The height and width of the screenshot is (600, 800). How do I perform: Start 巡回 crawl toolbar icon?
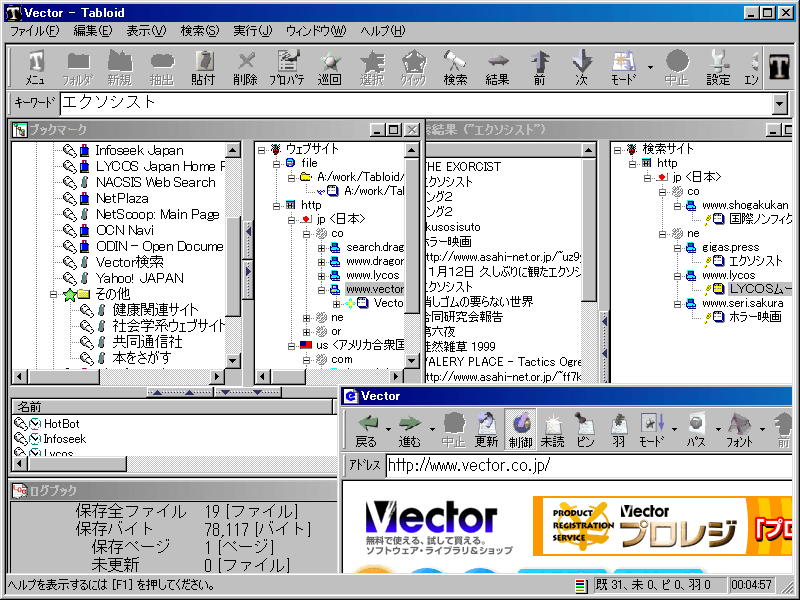coord(330,67)
